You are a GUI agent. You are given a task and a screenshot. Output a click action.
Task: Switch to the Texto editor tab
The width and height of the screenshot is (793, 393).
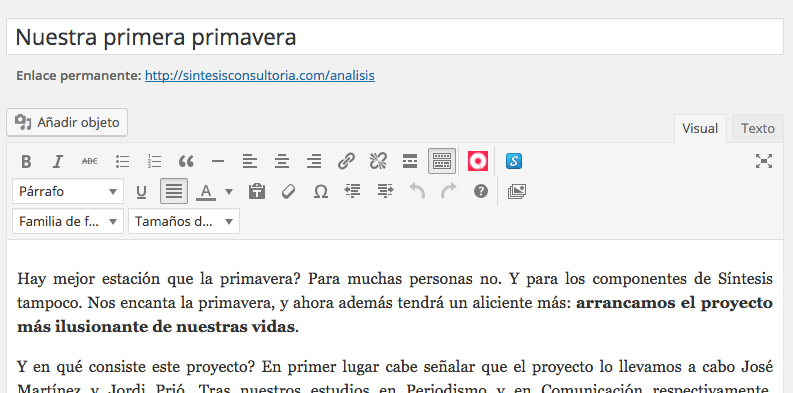click(x=758, y=128)
